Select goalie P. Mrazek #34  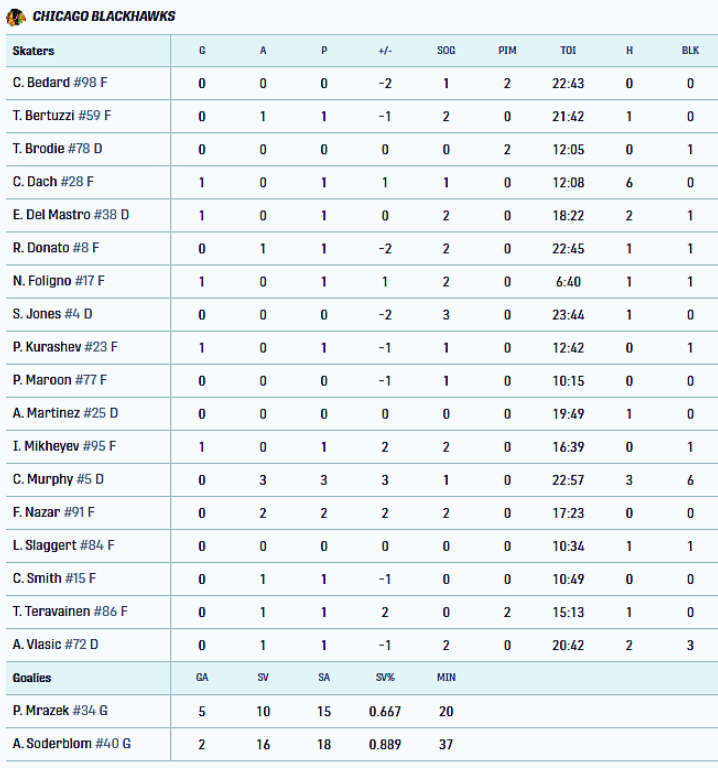[60, 711]
